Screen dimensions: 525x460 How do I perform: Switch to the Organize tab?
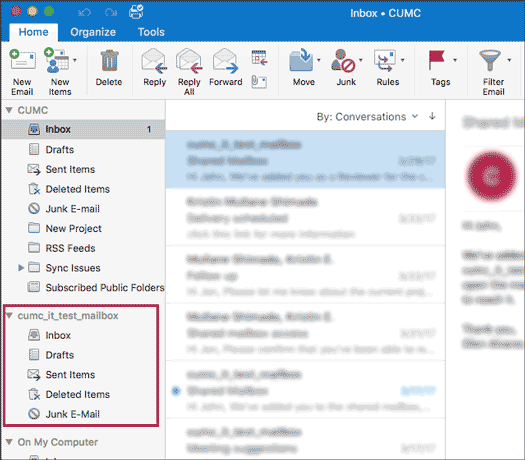pos(93,32)
